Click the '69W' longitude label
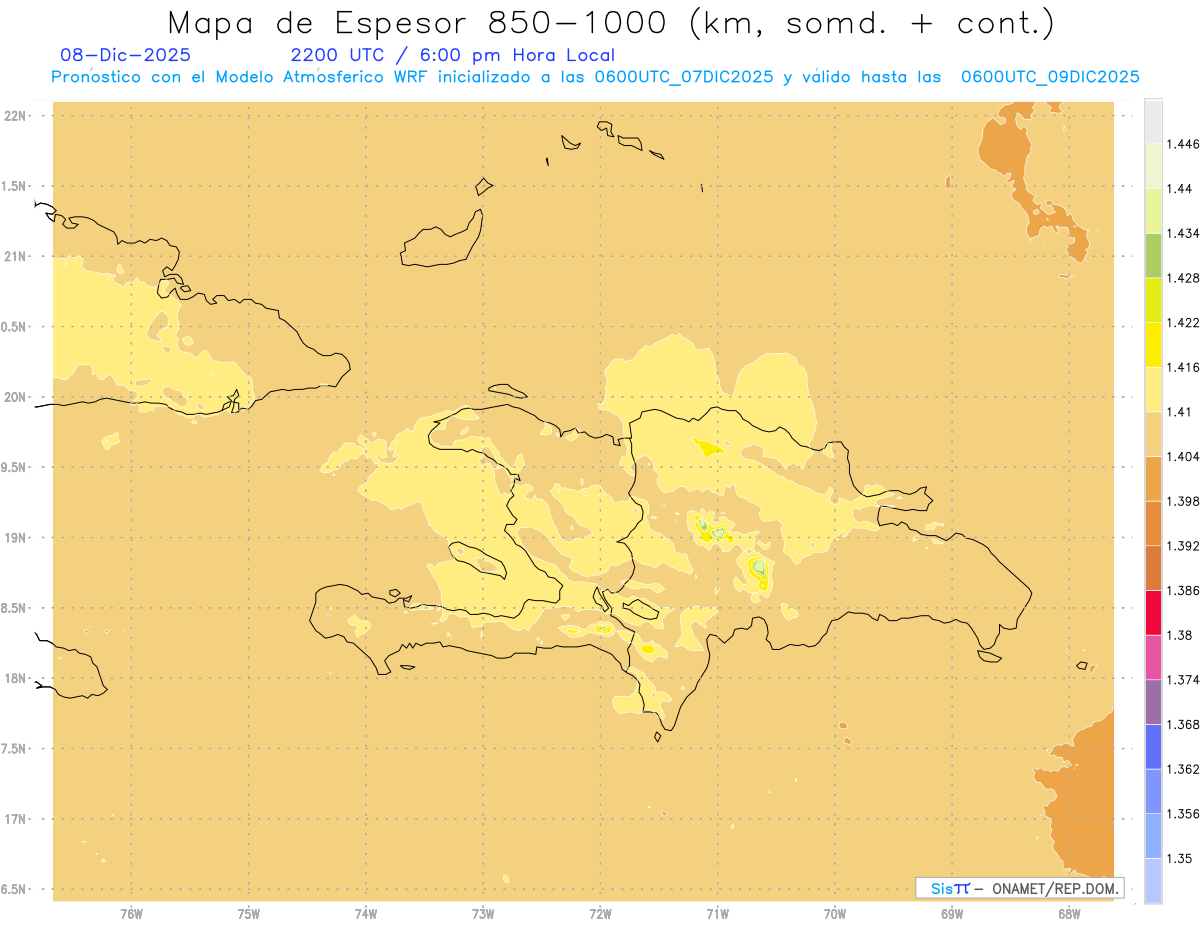The height and width of the screenshot is (927, 1200). pos(952,913)
